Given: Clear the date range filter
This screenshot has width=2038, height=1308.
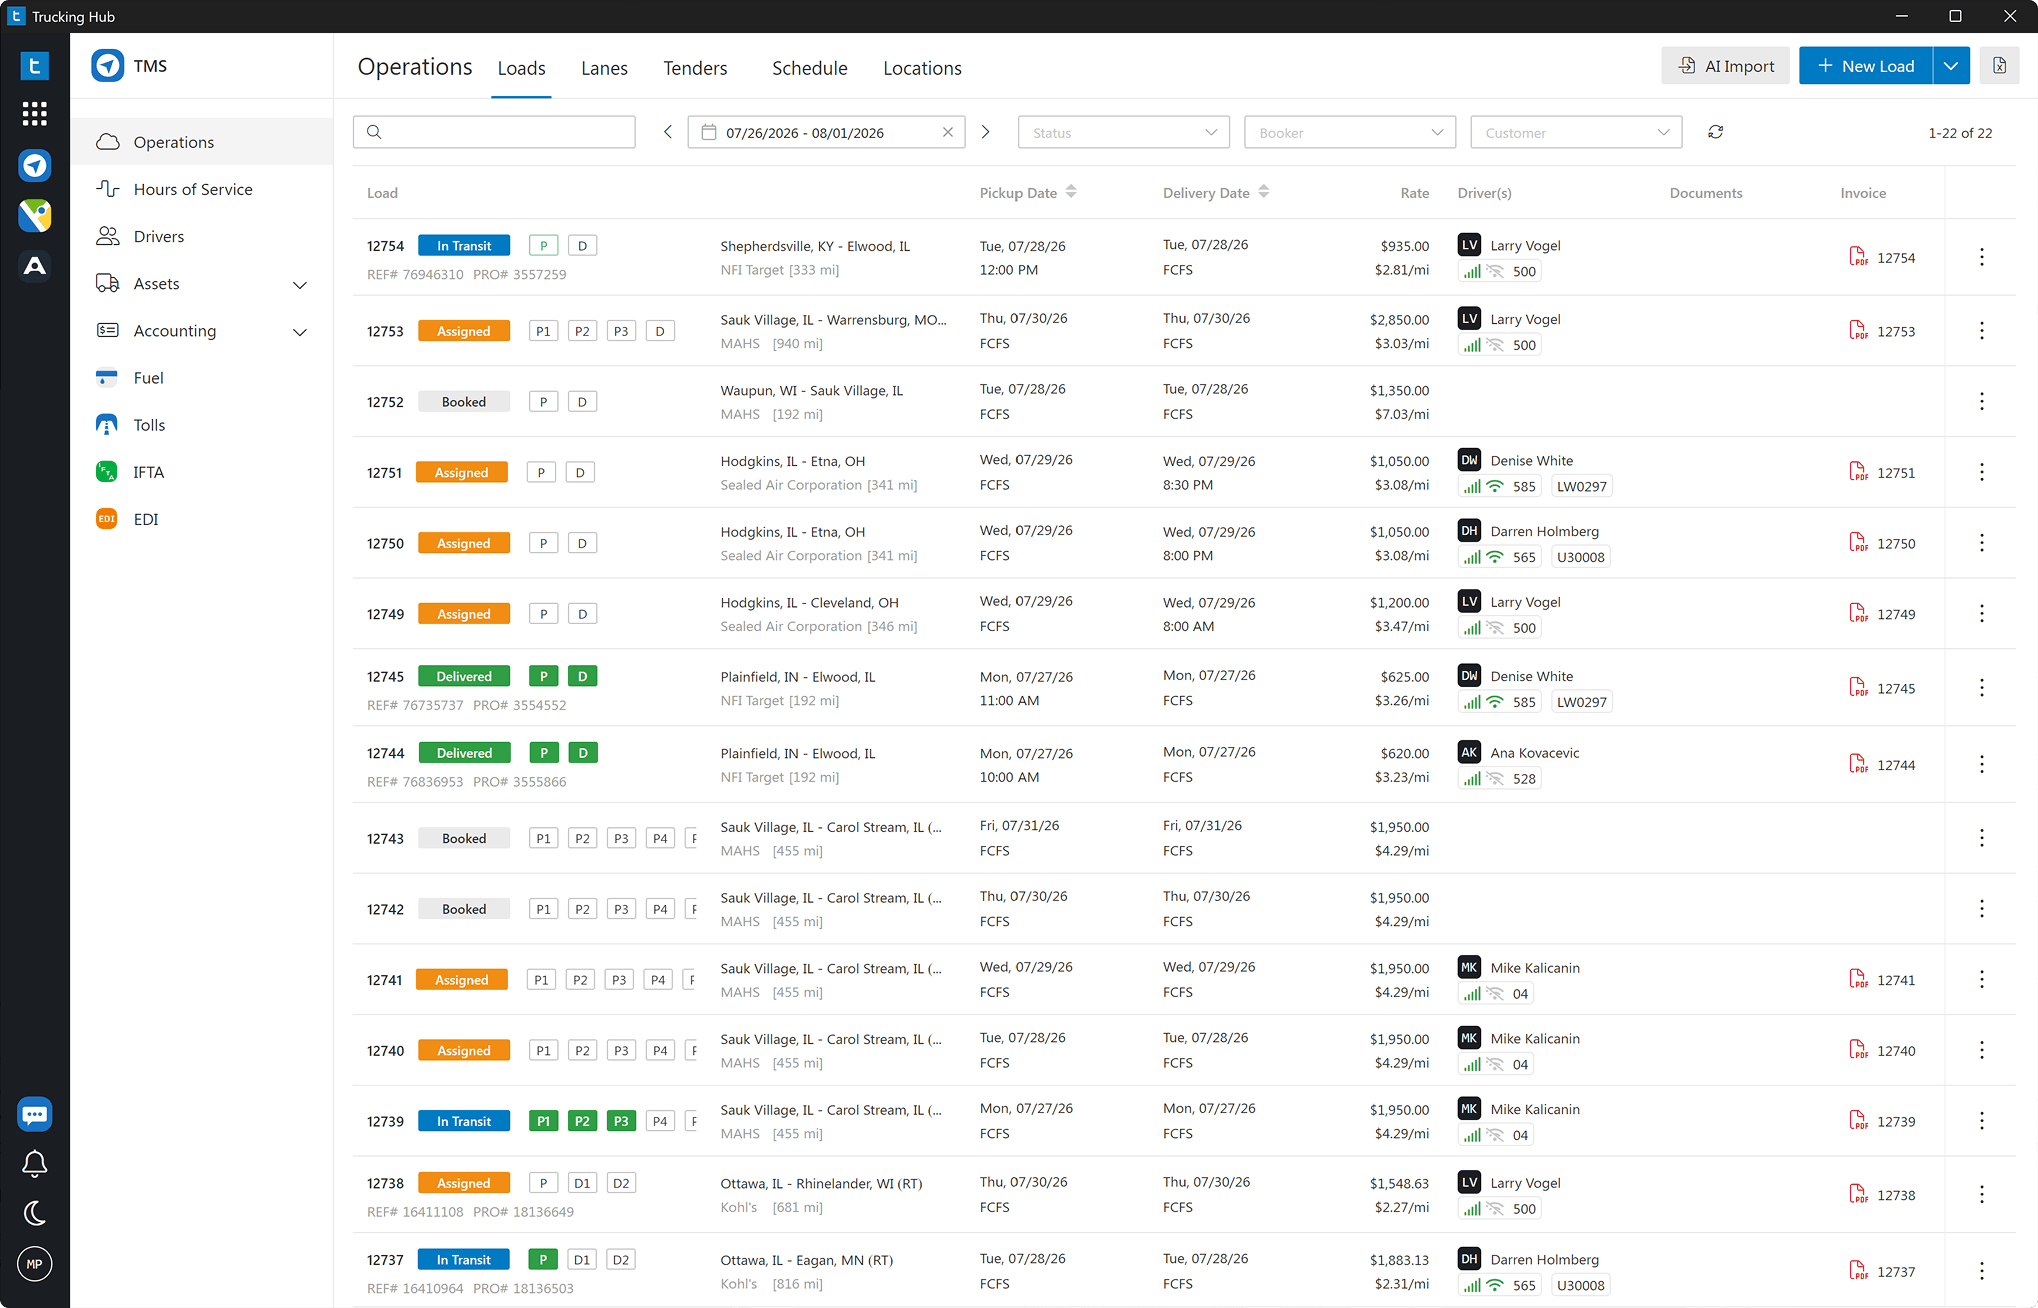Looking at the screenshot, I should [x=948, y=132].
